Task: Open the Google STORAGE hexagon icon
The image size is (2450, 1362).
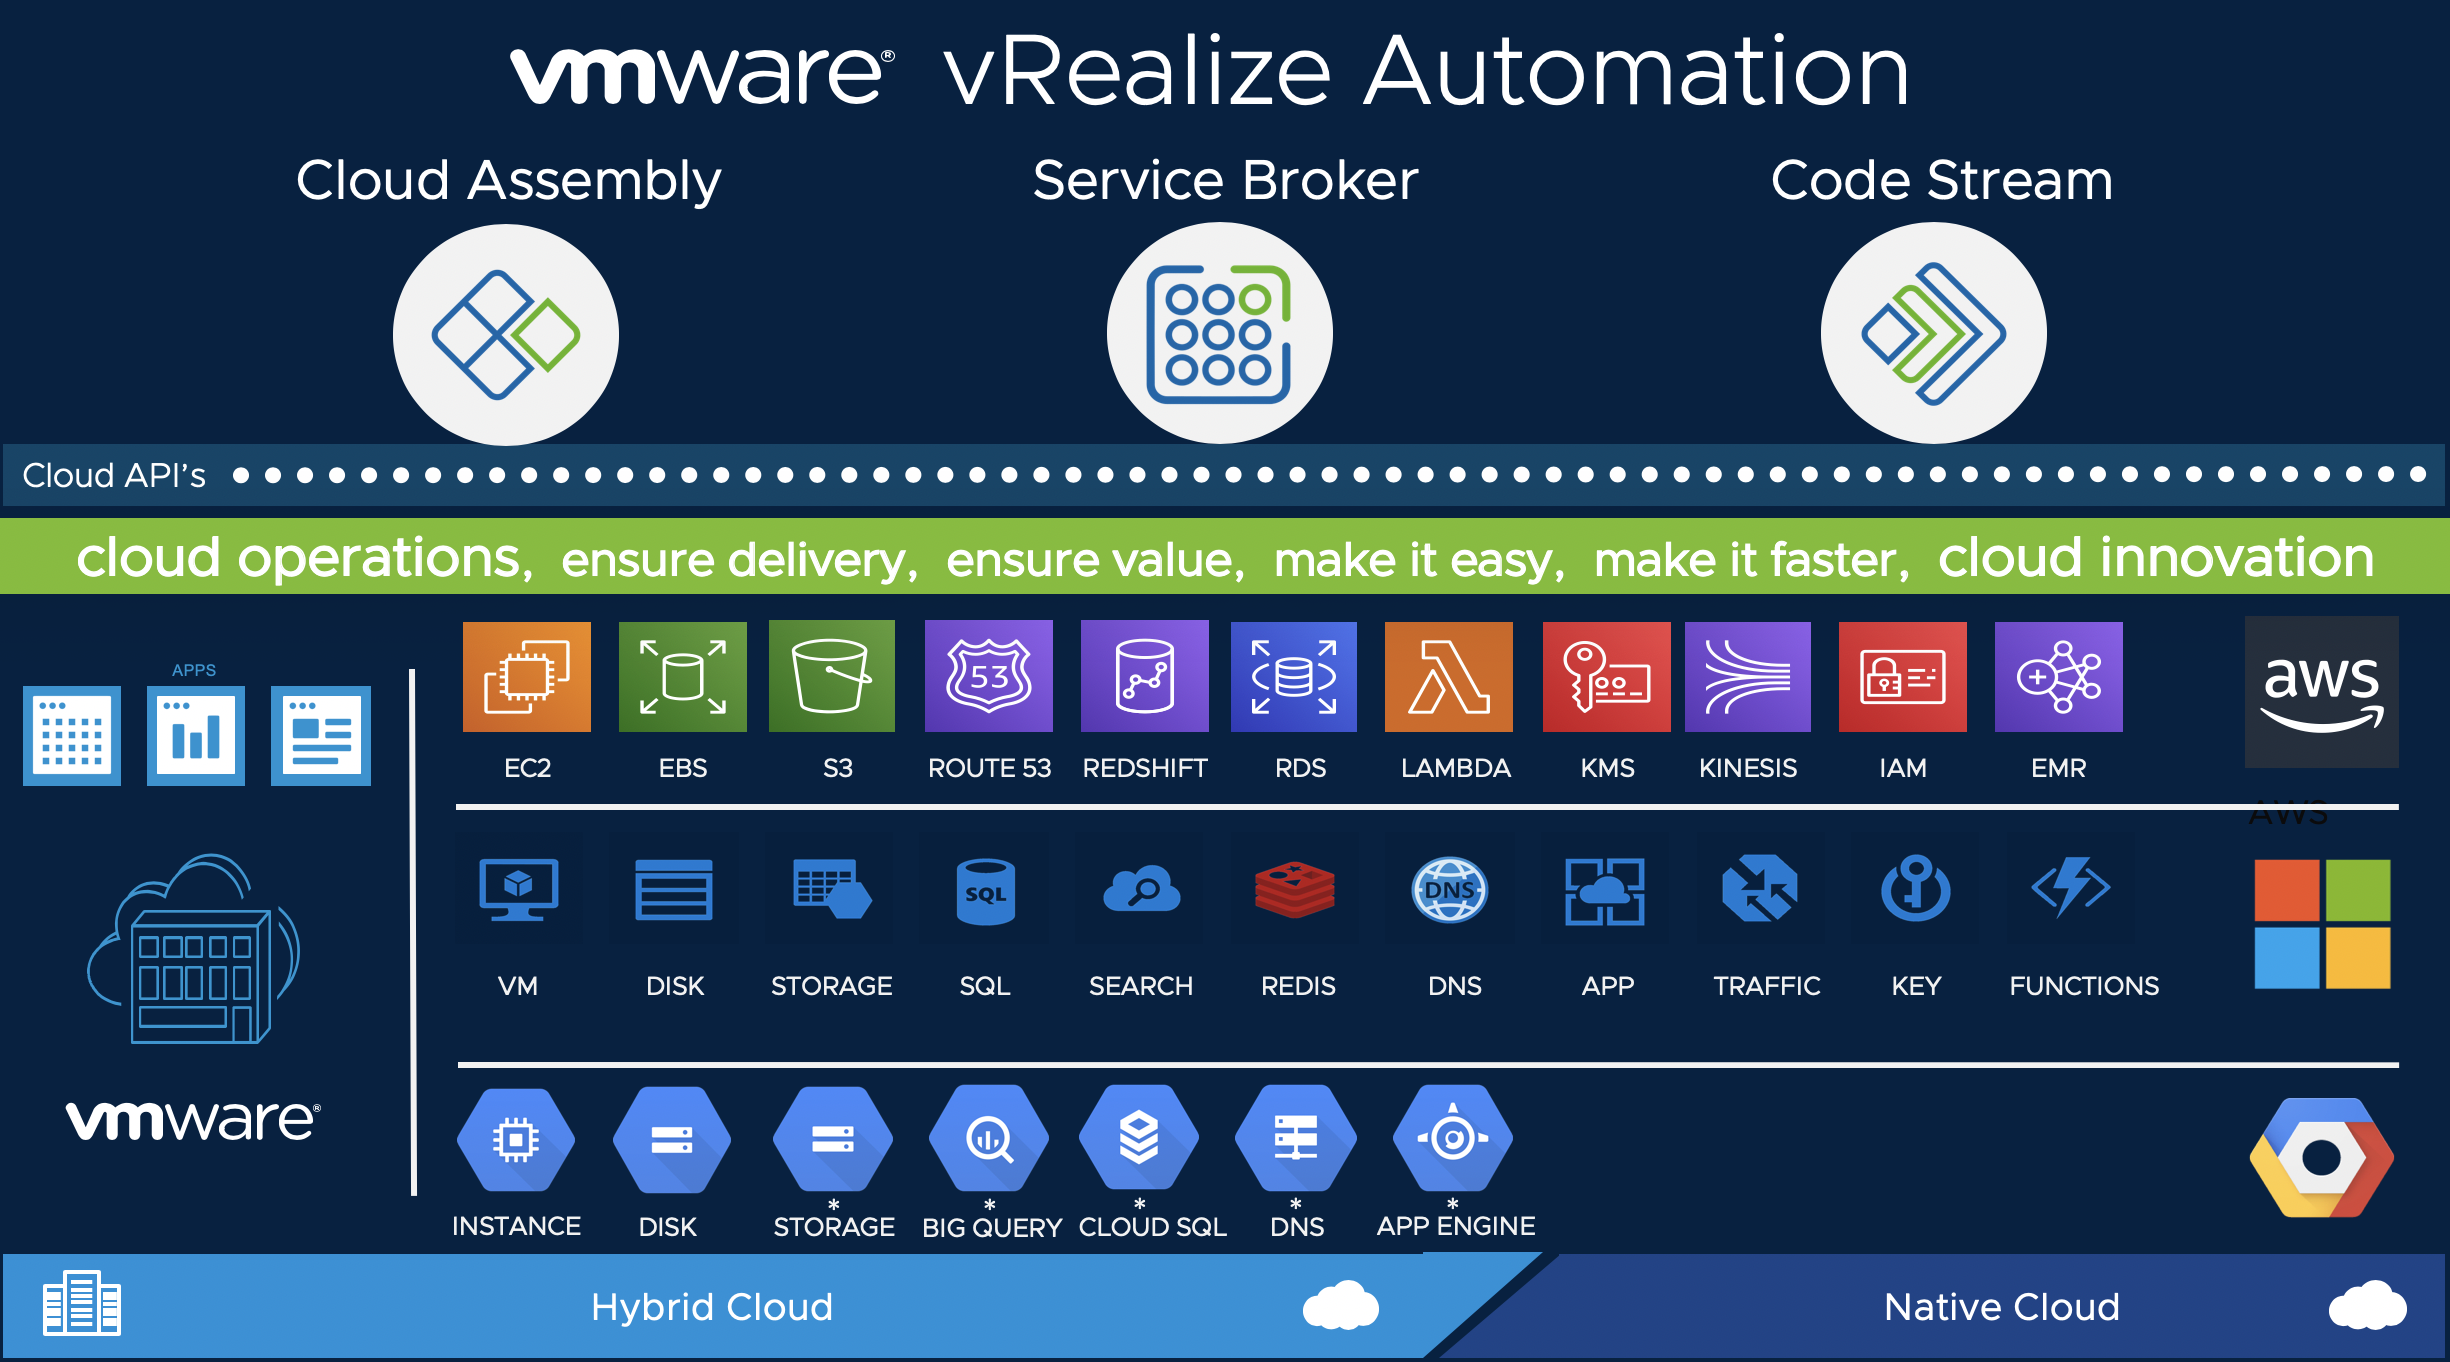Action: point(833,1138)
